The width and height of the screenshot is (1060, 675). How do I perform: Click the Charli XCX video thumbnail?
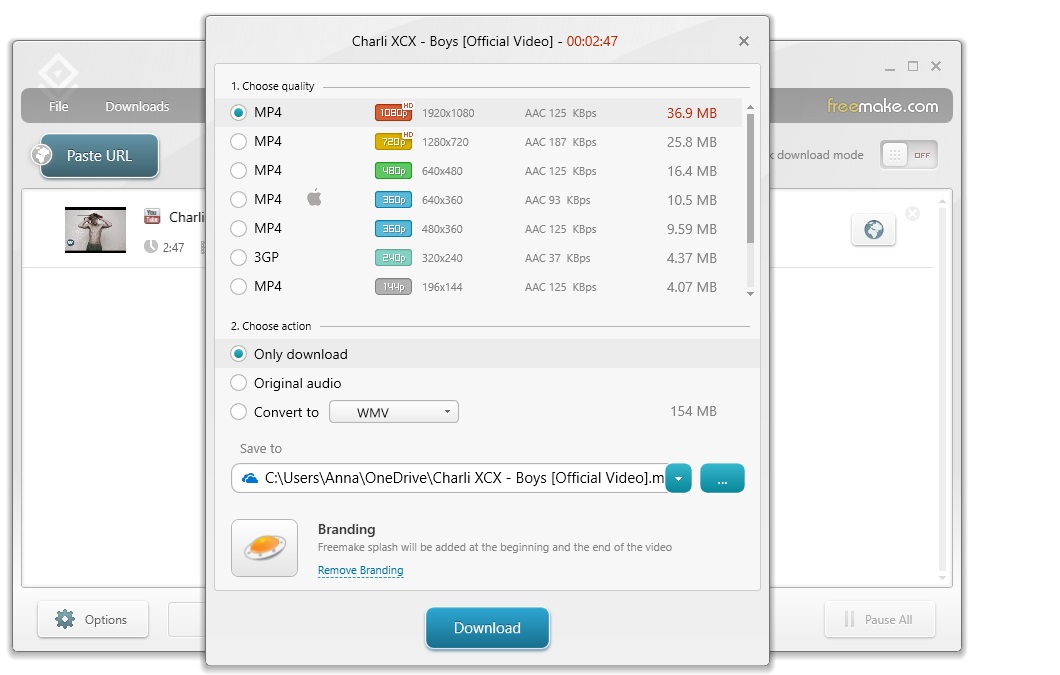click(95, 230)
